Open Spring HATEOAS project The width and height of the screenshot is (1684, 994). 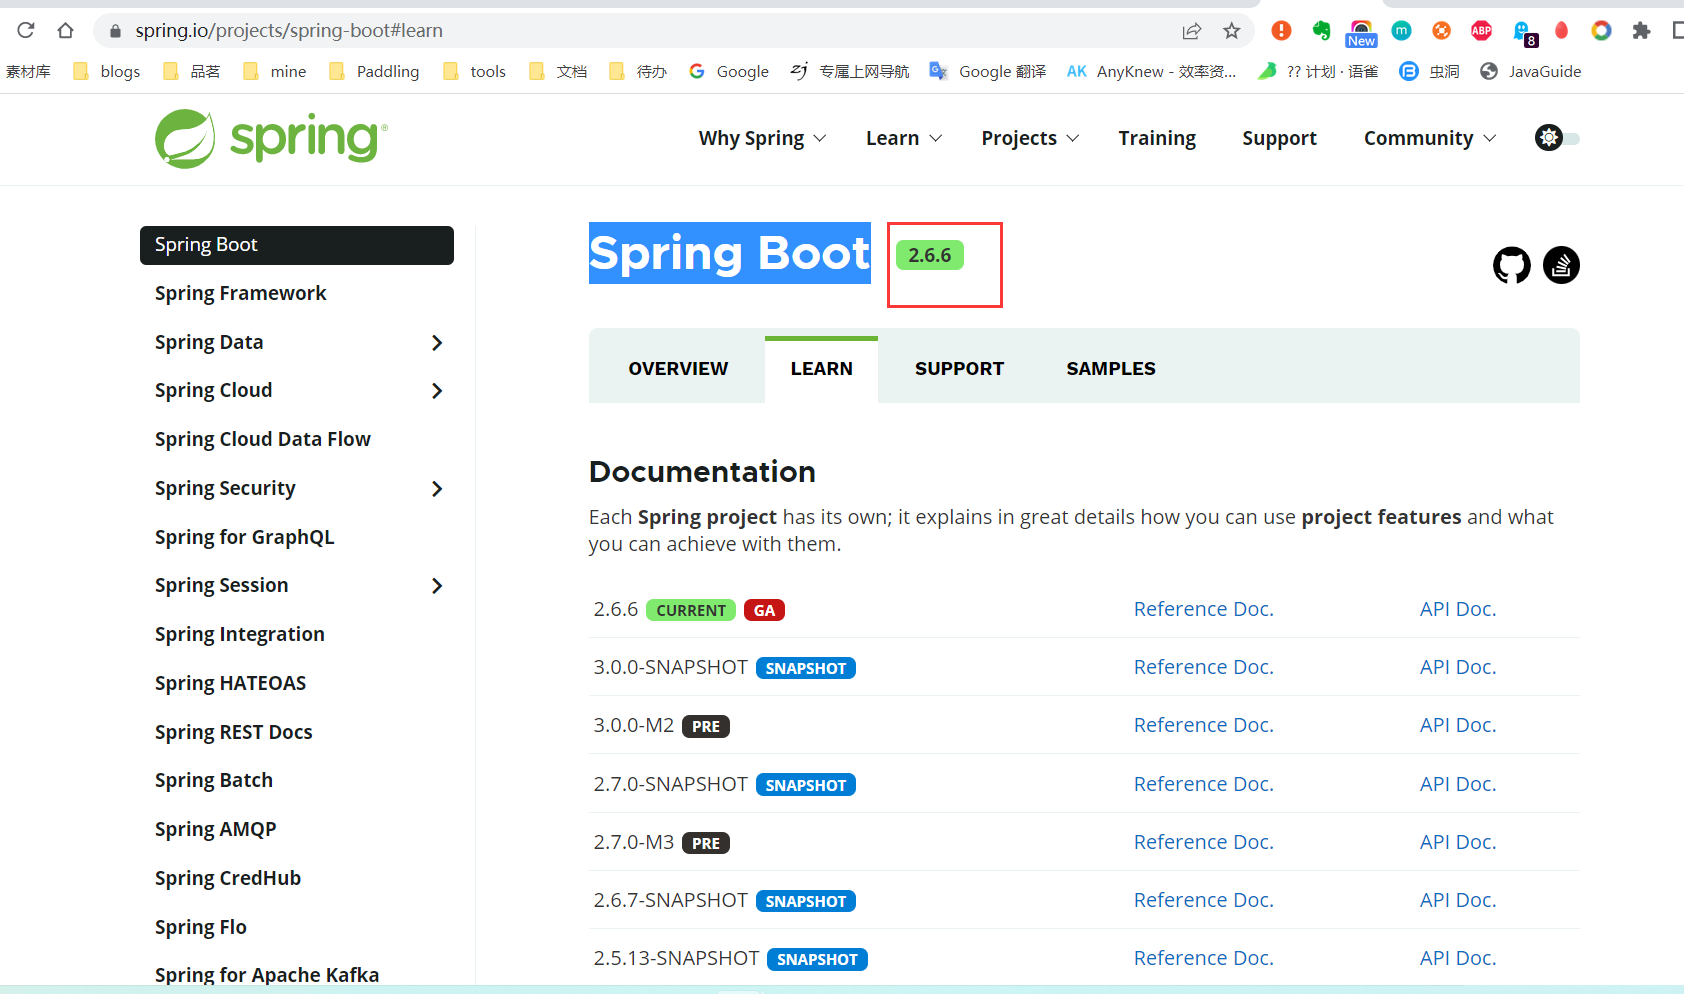[230, 683]
